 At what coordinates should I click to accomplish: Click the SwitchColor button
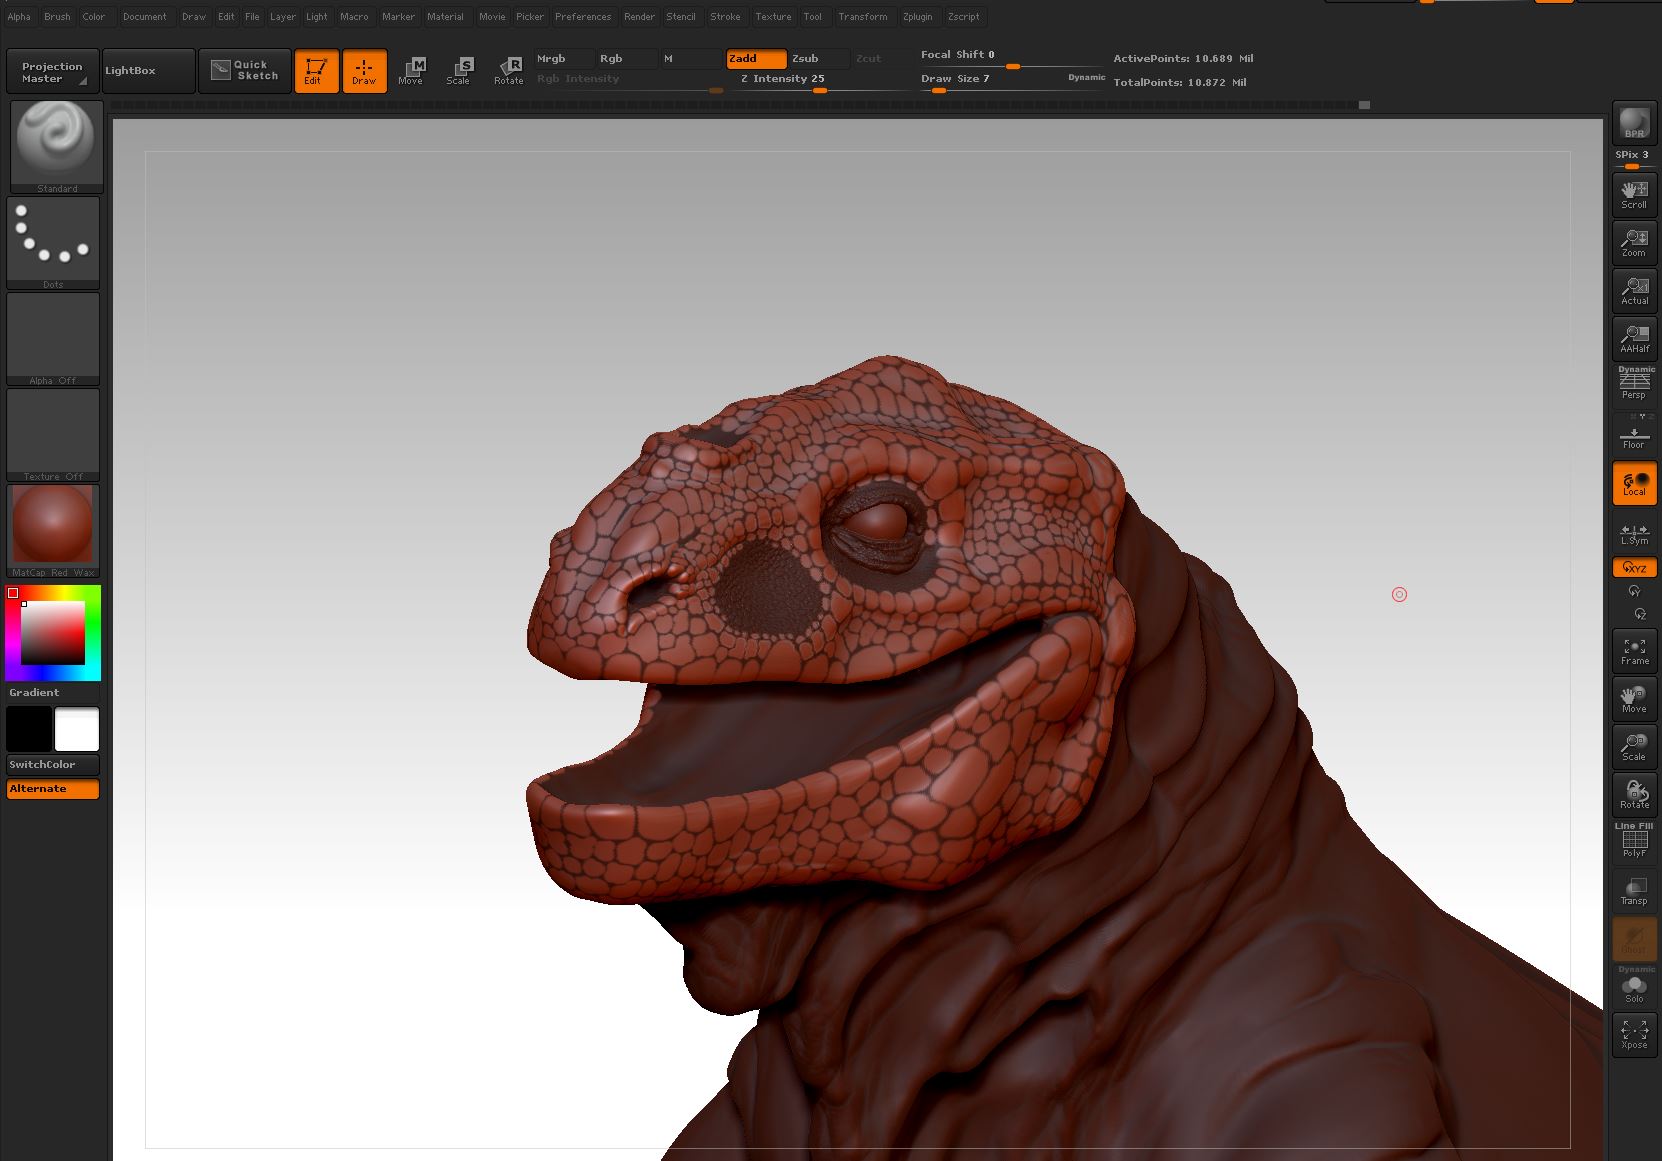click(x=53, y=765)
